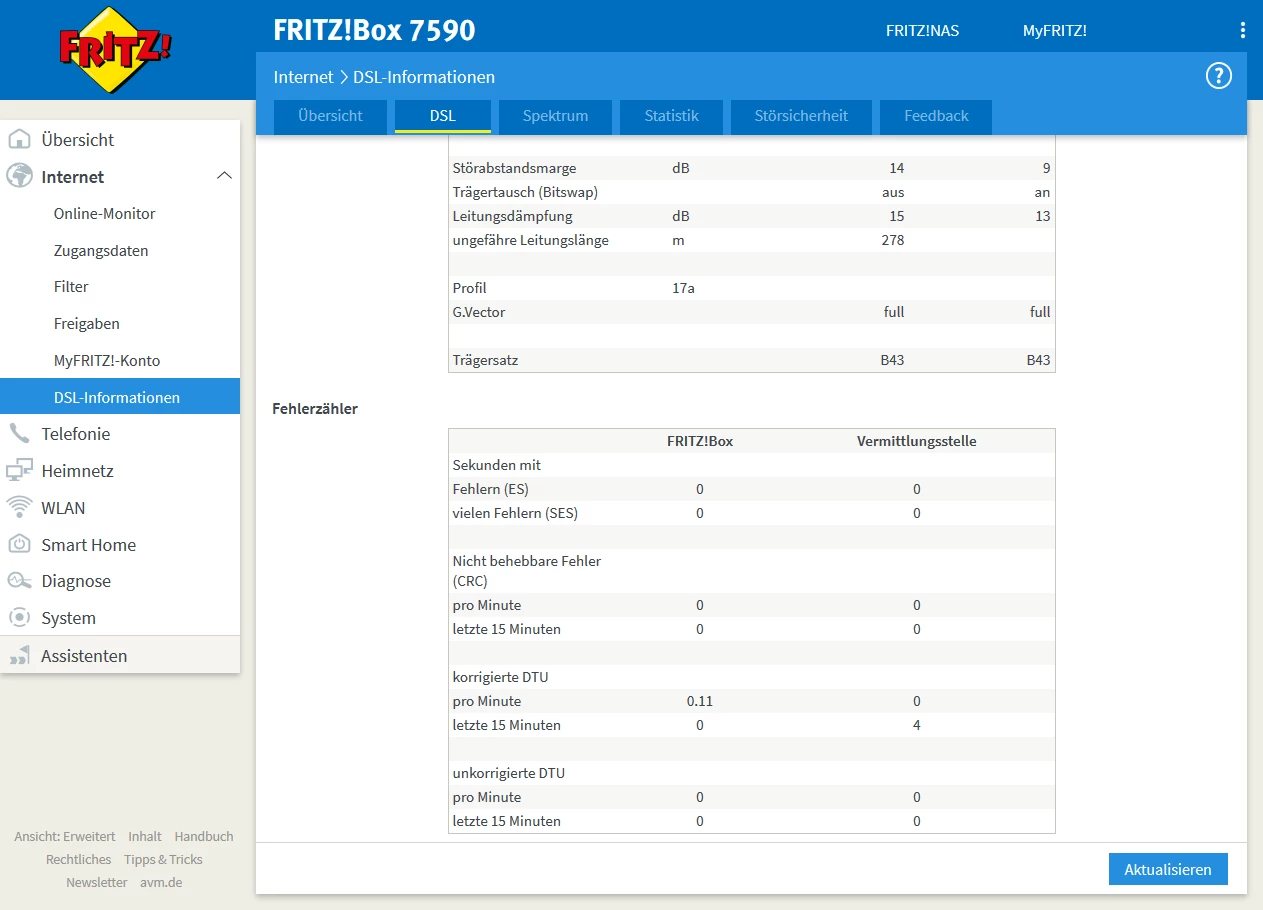Select DSL-Informationen in sidebar
The image size is (1263, 910).
coord(120,397)
